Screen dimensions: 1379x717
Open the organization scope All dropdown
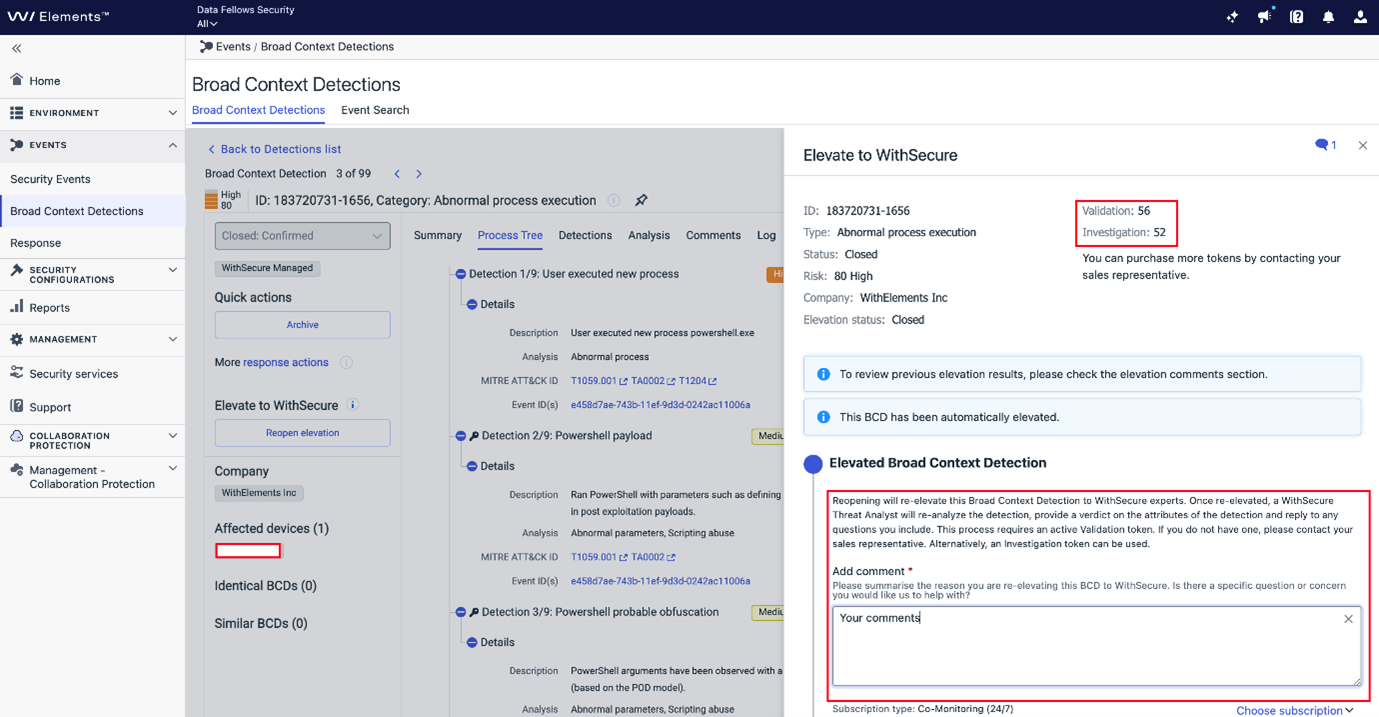(x=206, y=23)
